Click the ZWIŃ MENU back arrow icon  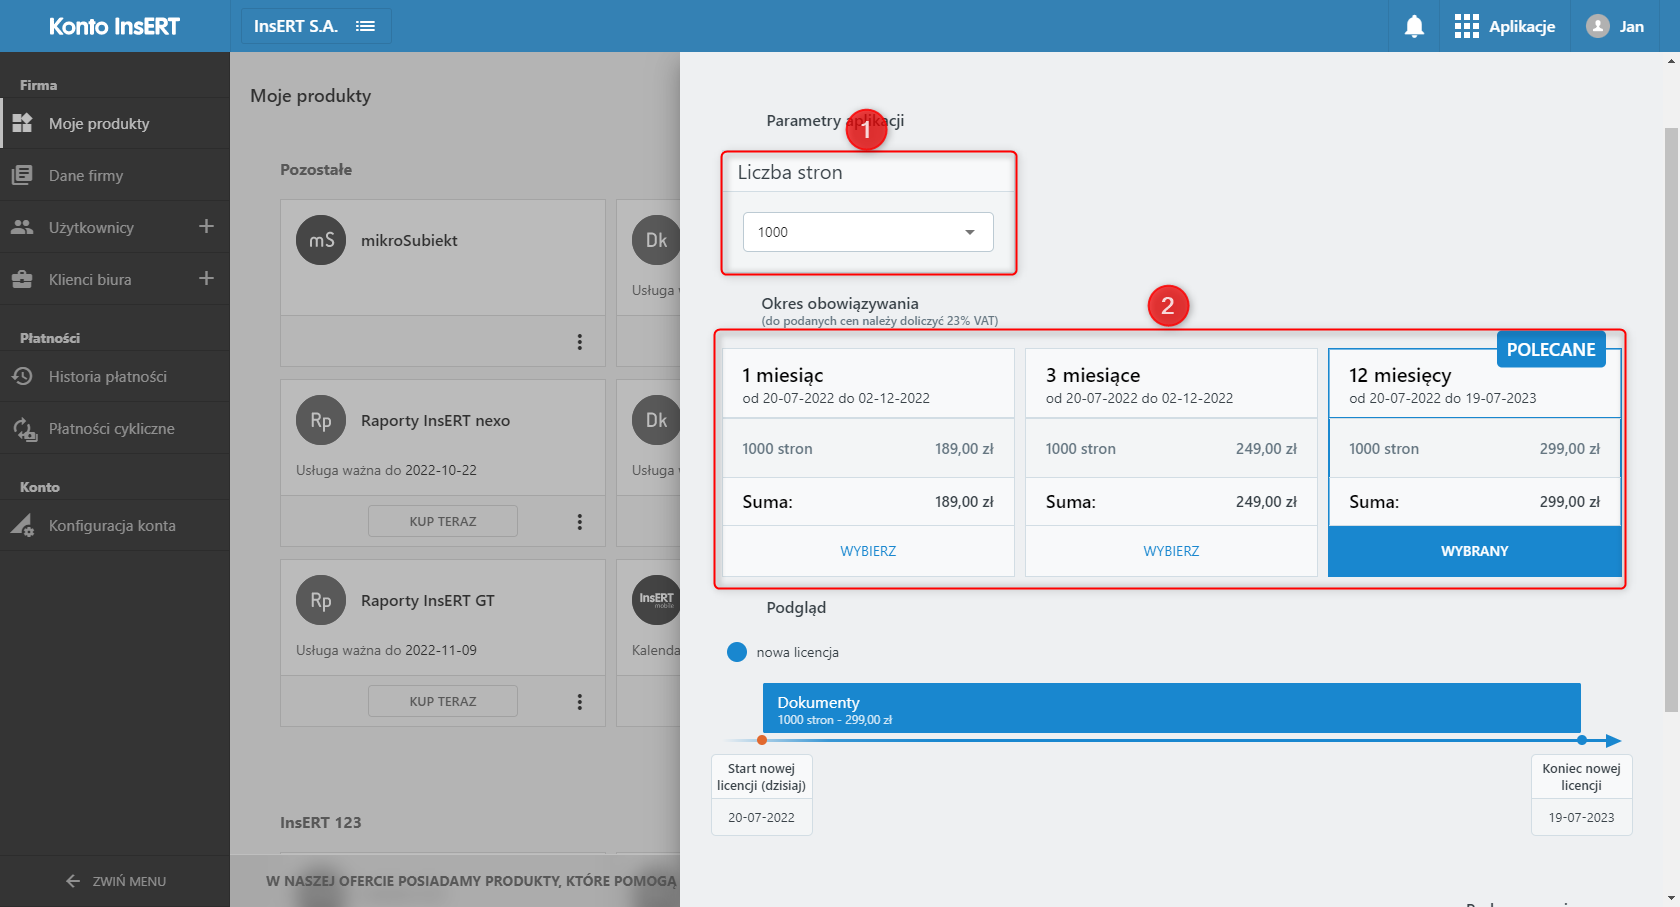[x=73, y=881]
